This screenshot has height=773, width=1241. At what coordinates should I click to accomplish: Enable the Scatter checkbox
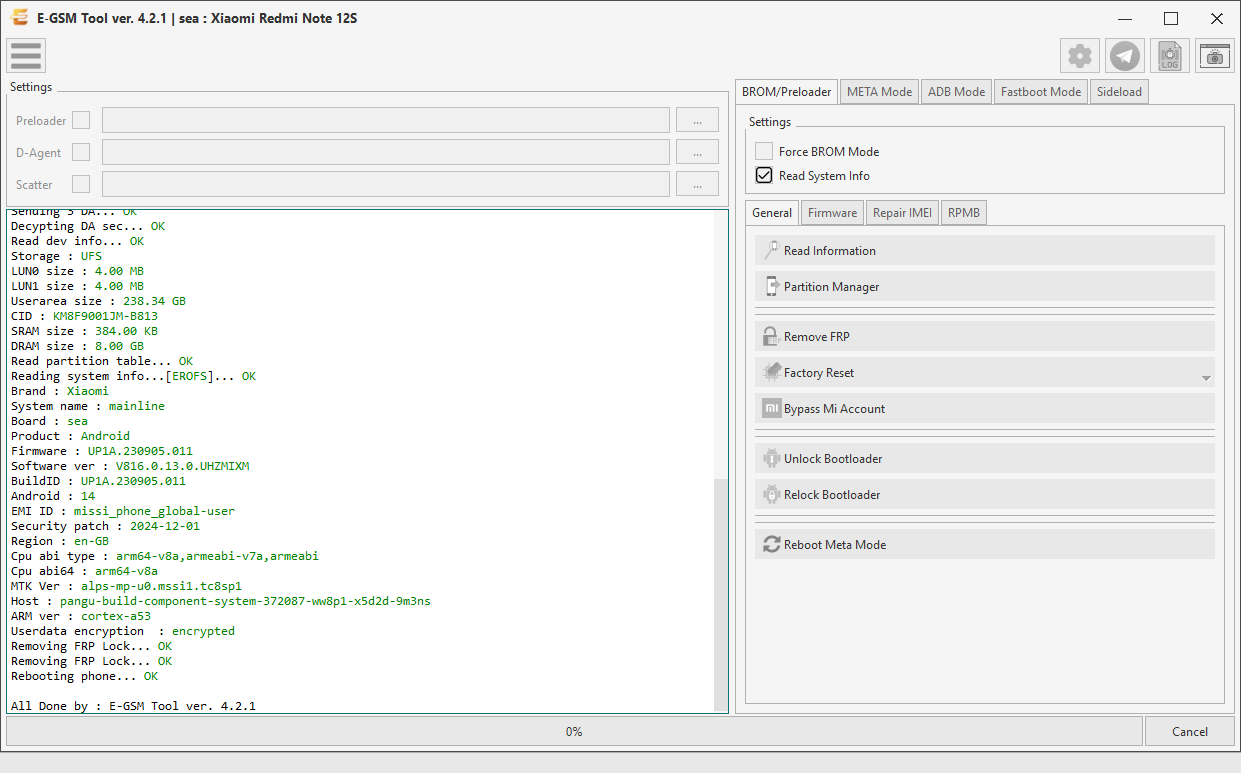coord(81,184)
